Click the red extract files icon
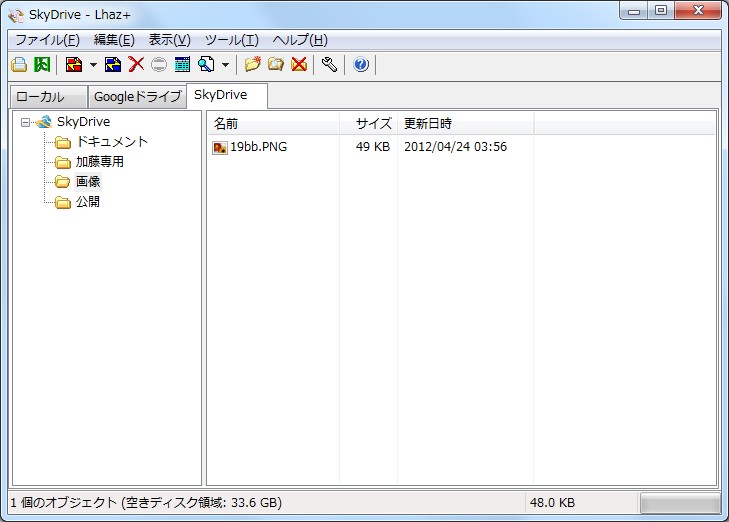 click(74, 65)
